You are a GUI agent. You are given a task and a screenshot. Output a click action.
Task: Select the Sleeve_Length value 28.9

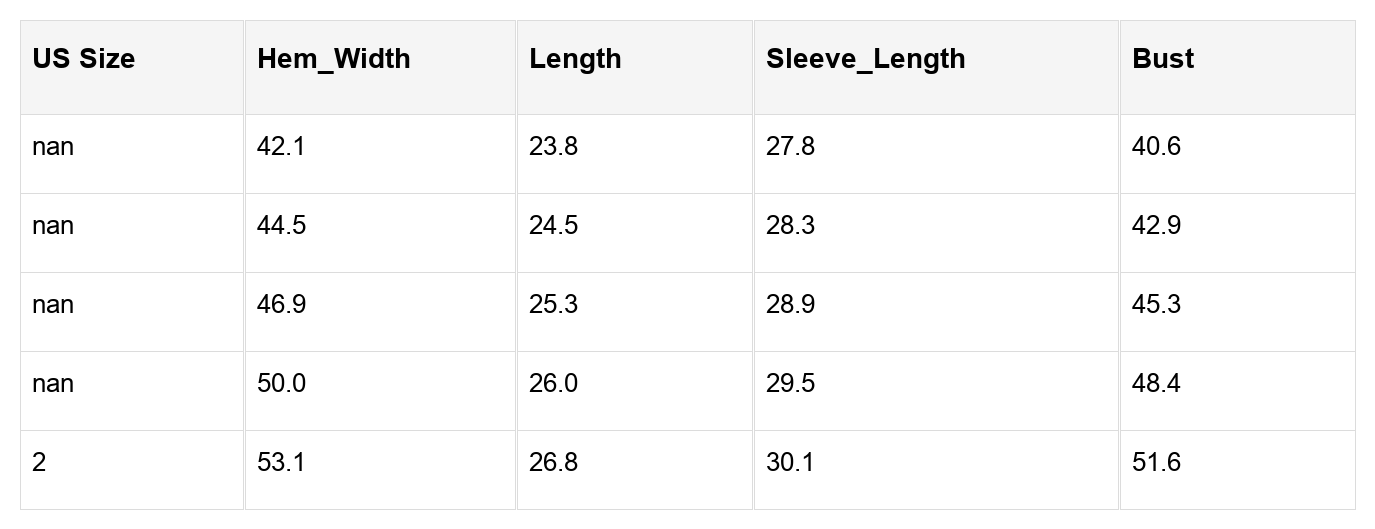[x=790, y=305]
